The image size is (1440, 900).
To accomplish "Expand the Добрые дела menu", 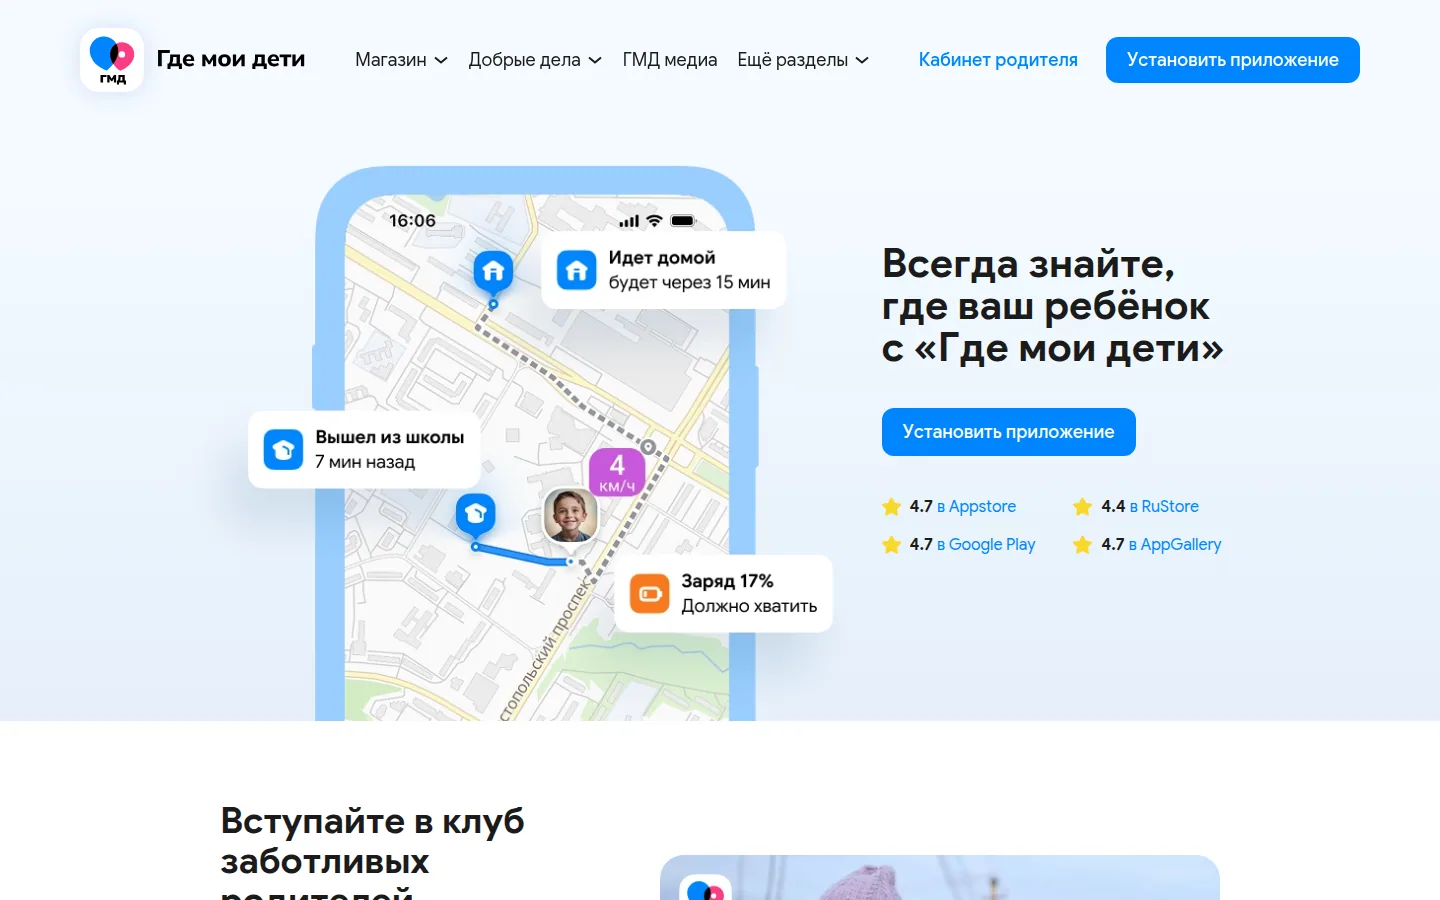I will point(535,60).
